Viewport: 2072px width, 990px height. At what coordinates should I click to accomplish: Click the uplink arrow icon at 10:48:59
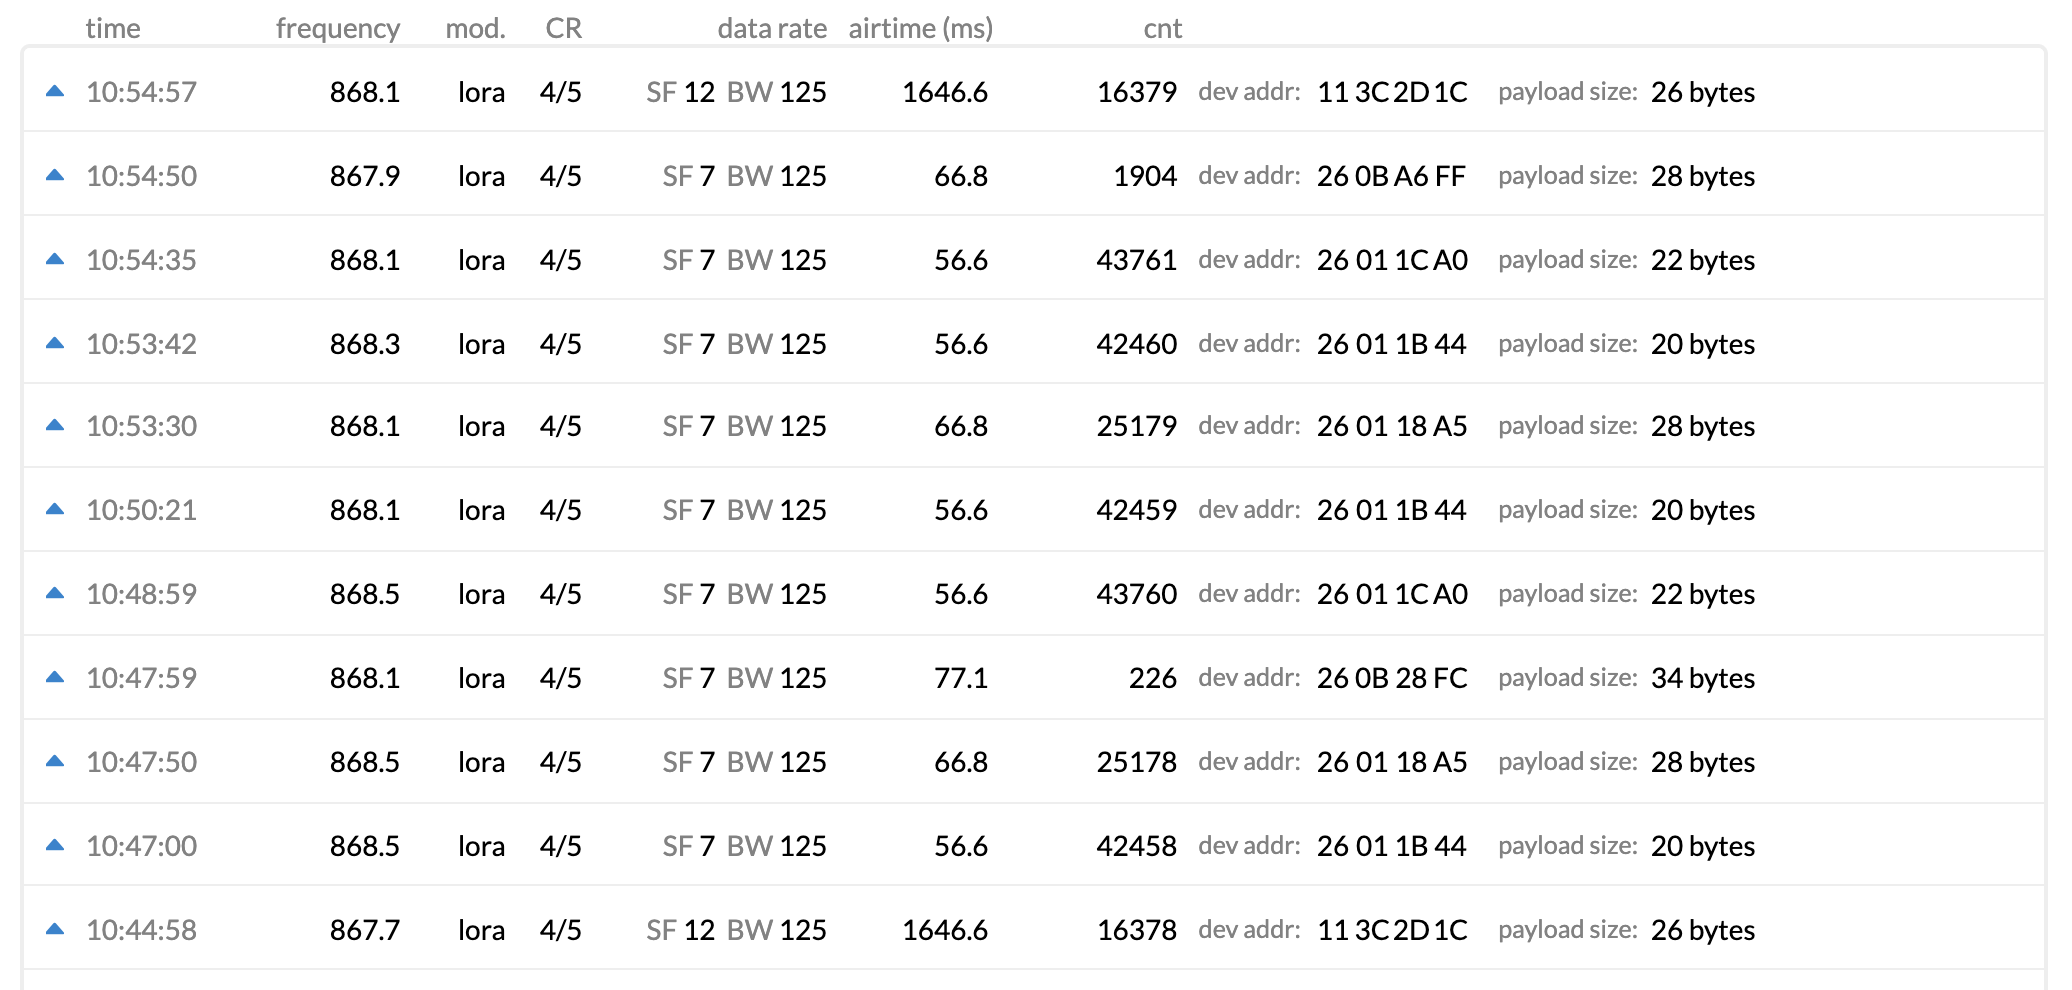(x=55, y=593)
